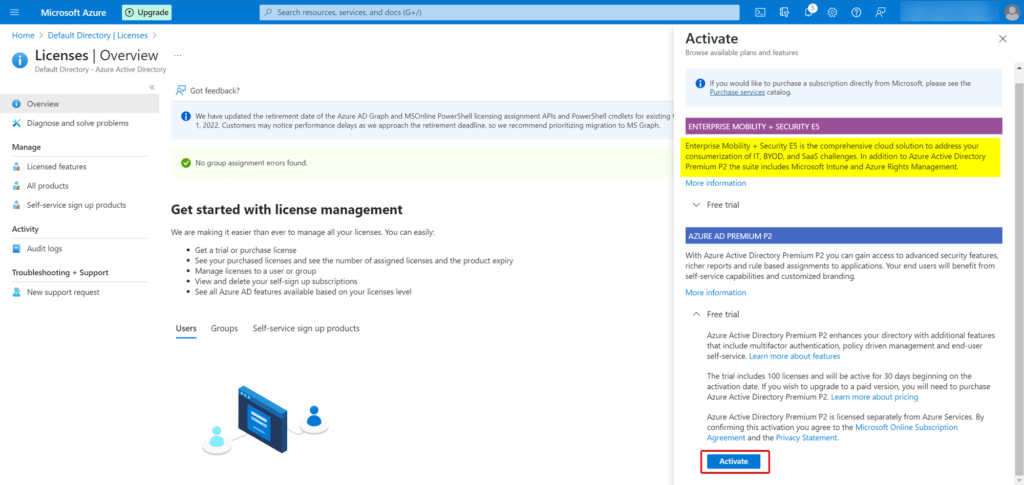Open the ellipsis menu beside Licenses Overview
The height and width of the screenshot is (485, 1024).
tap(178, 55)
